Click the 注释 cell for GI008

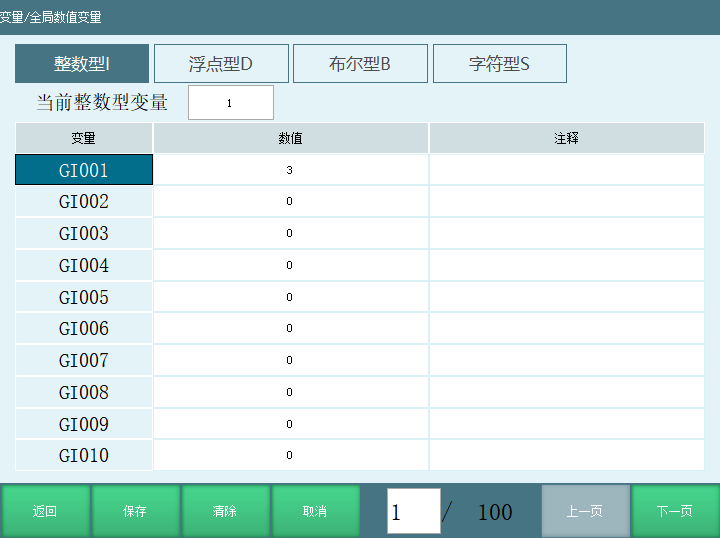click(566, 392)
